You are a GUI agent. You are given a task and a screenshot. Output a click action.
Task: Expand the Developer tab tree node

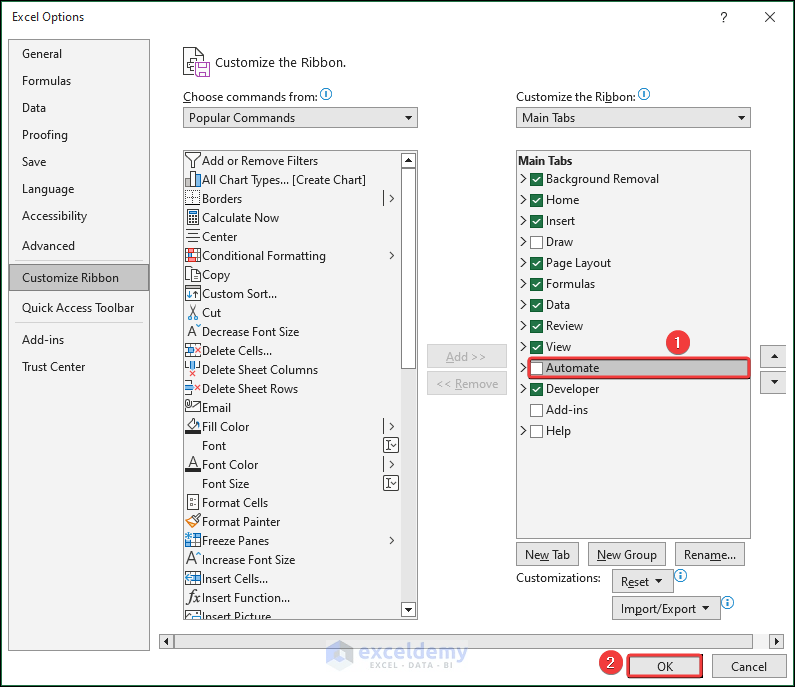[x=523, y=388]
